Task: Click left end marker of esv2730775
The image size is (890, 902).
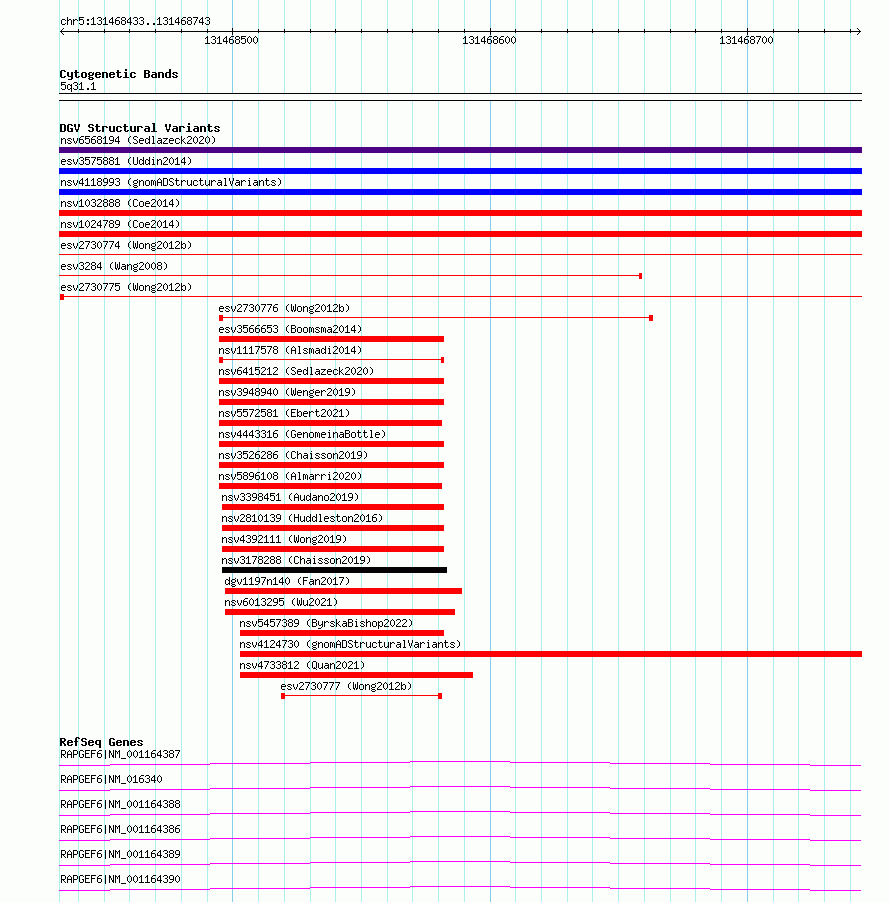Action: click(x=62, y=297)
